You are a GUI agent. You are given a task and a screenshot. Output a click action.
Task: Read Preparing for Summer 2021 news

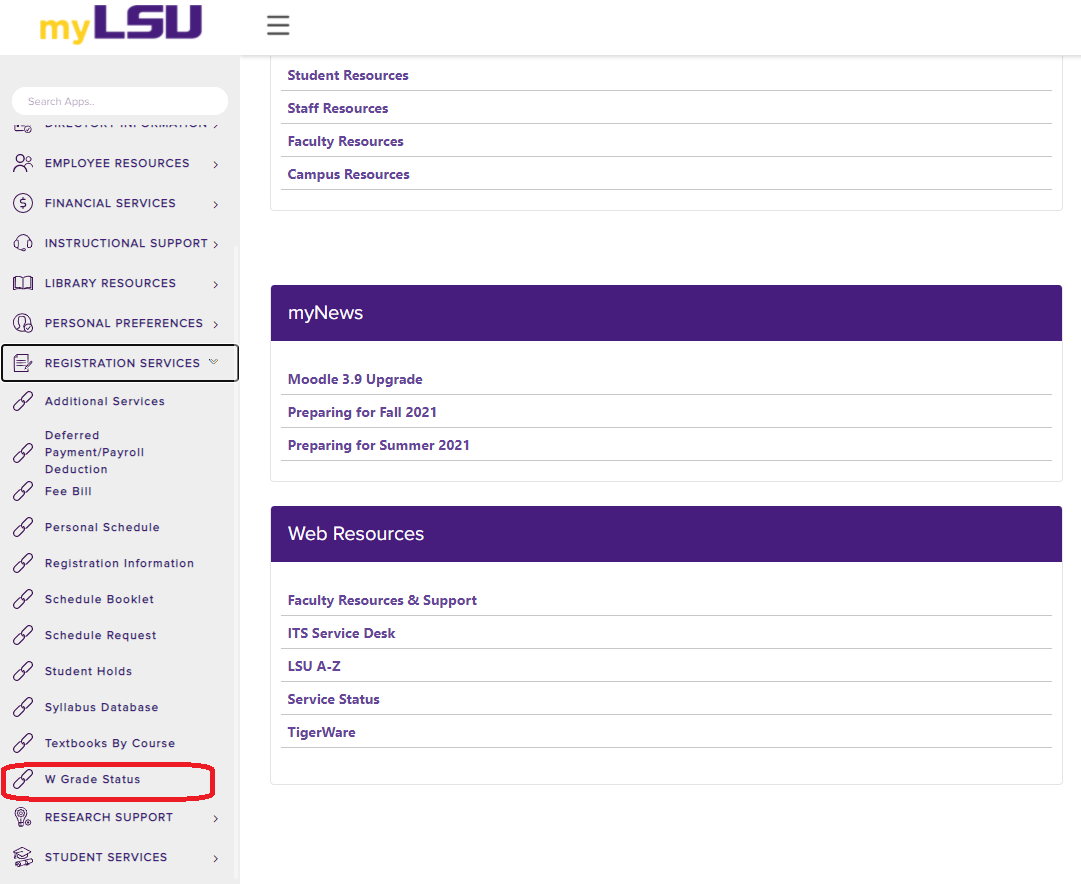pos(378,445)
